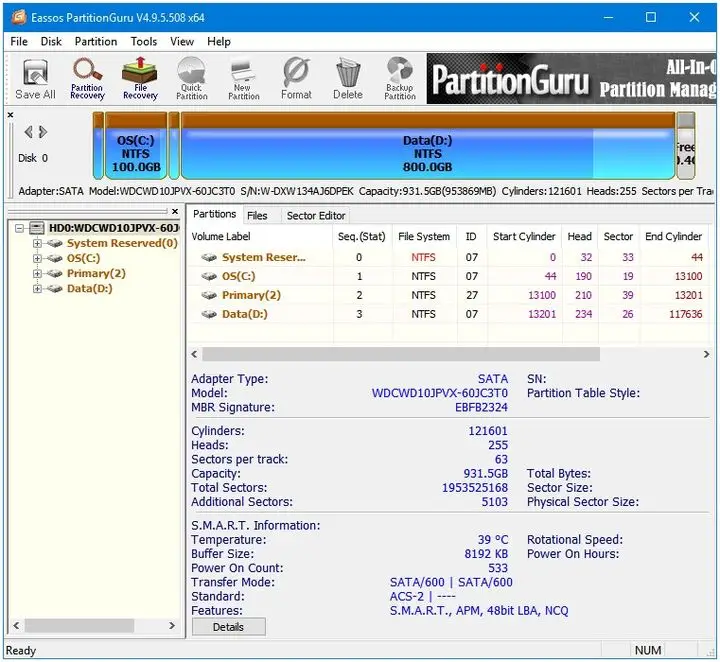Click the HD0 hard disk icon in tree

(x=37, y=228)
